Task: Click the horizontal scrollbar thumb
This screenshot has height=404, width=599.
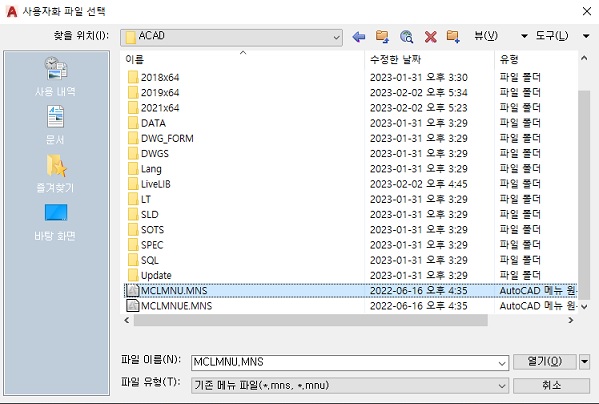Action: 311,320
